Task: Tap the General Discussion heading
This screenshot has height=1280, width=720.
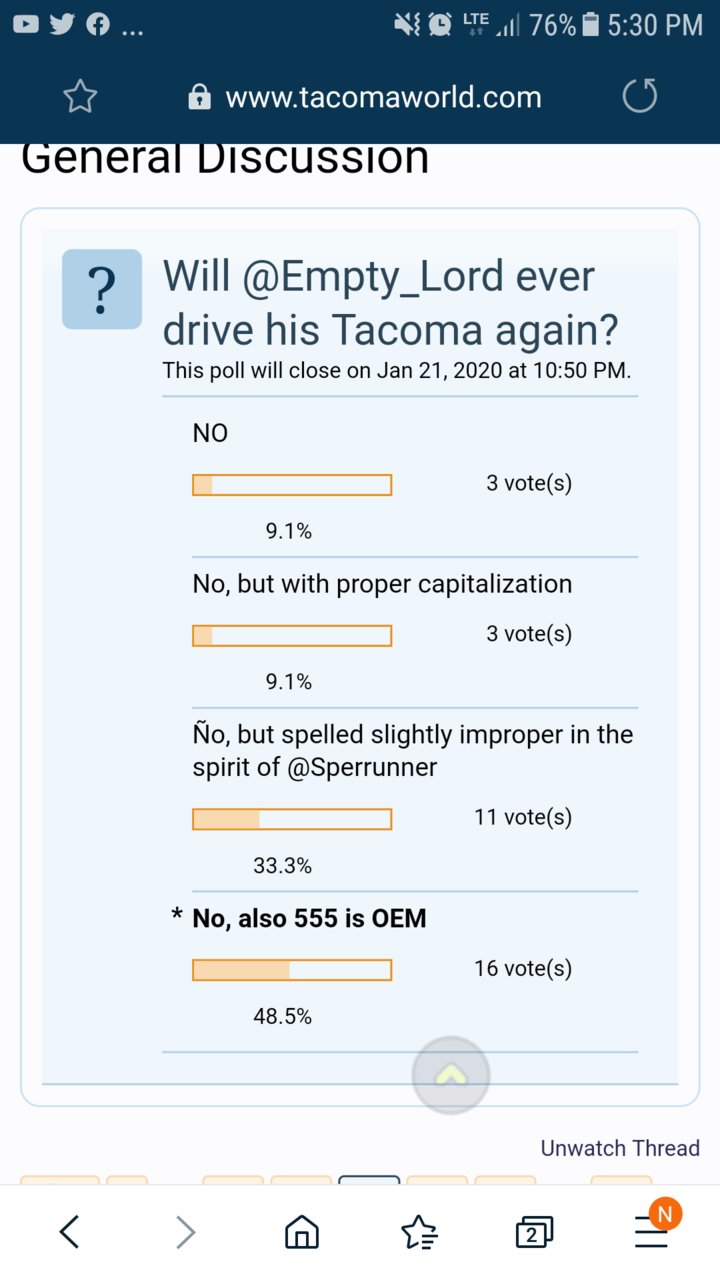Action: point(225,159)
